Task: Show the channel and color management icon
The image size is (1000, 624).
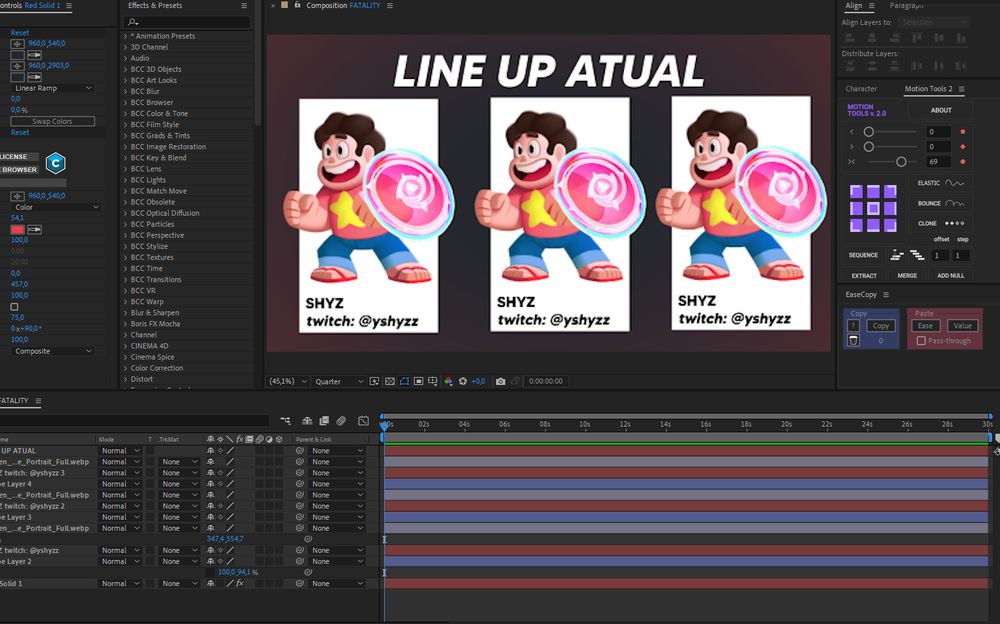Action: 448,382
